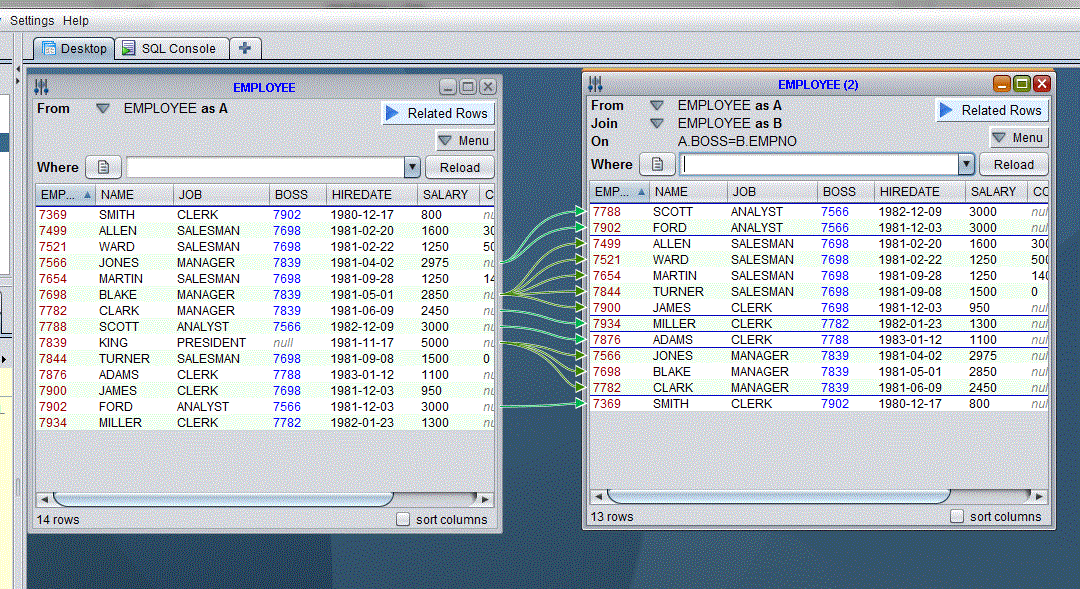
Task: Click scroll-left arrow in EMPLOYEE (2) scrollbar
Action: [x=599, y=496]
